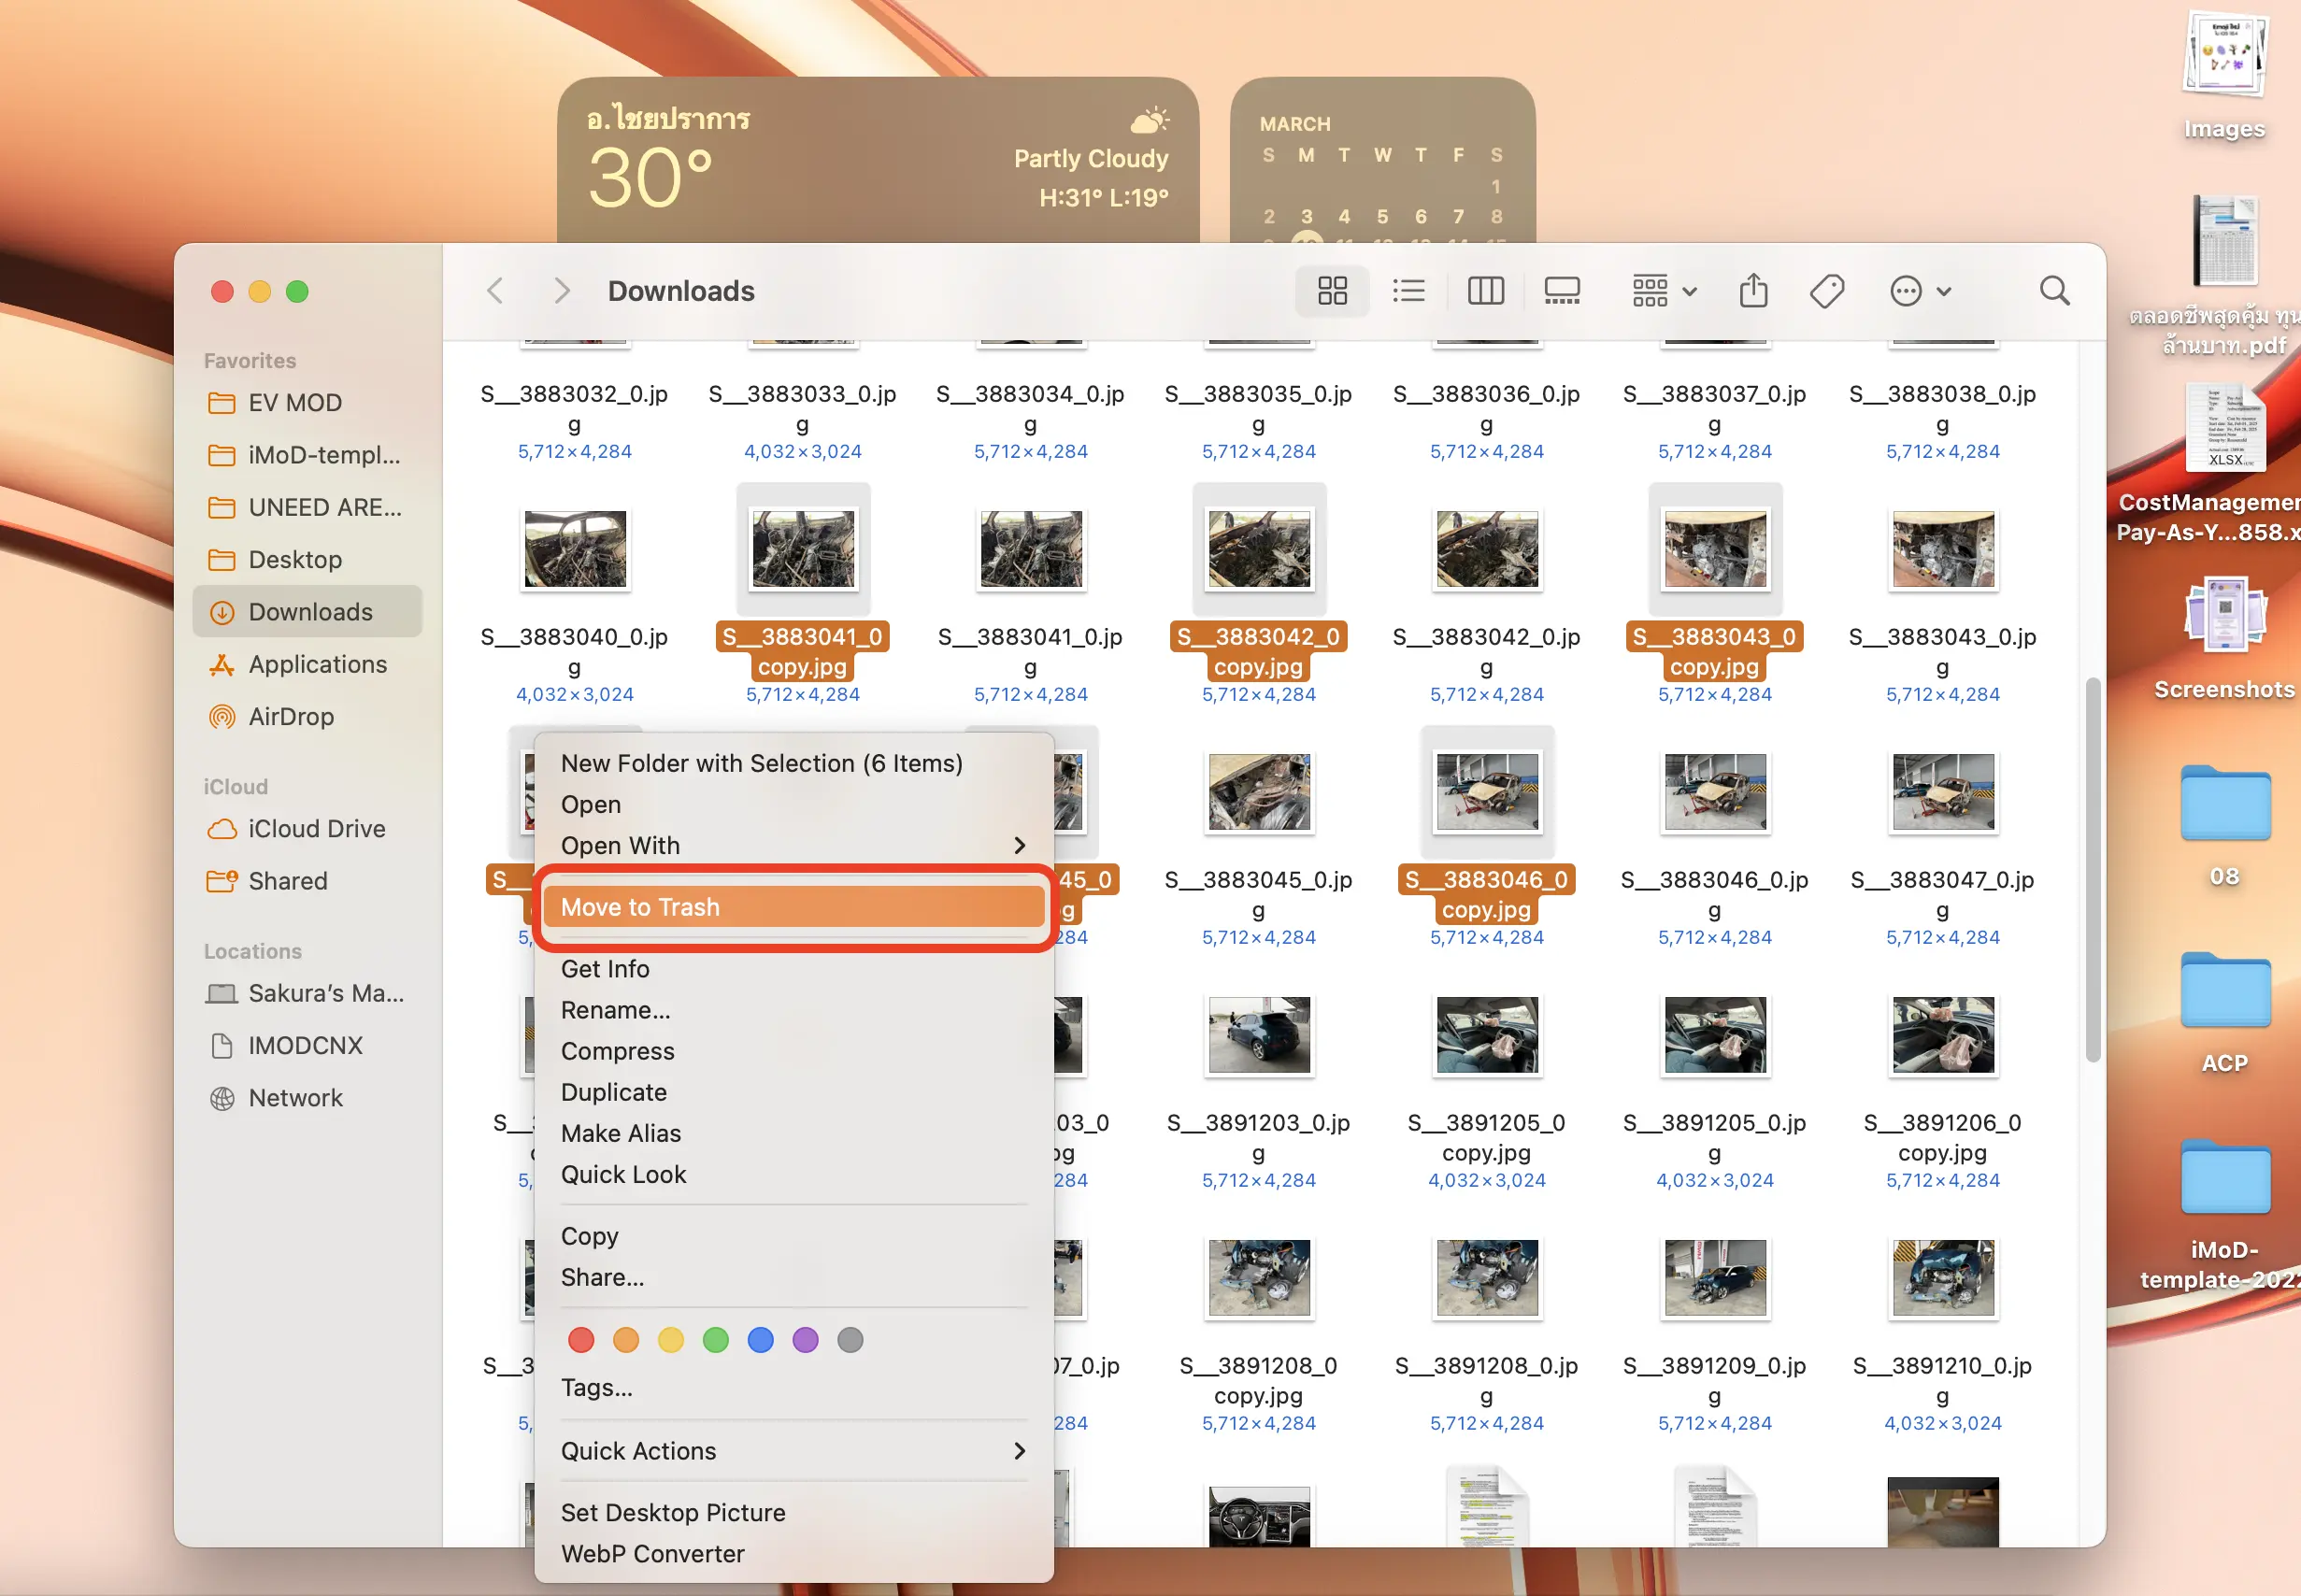Apply the blue tag color
Image resolution: width=2301 pixels, height=1596 pixels.
tap(760, 1340)
